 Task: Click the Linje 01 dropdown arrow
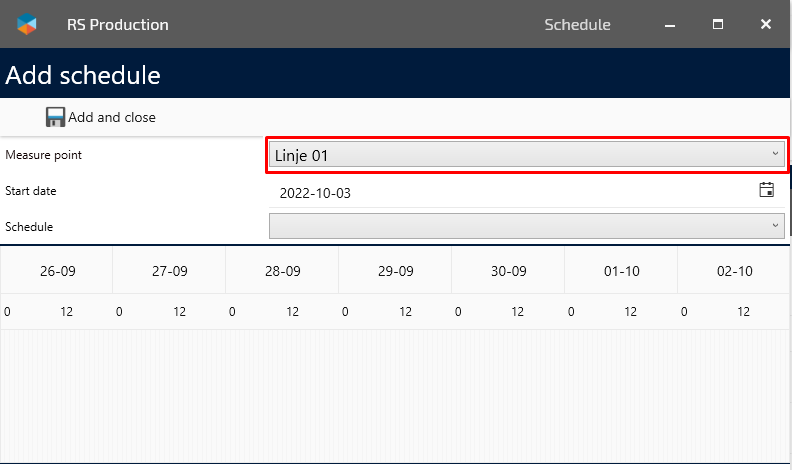[775, 154]
